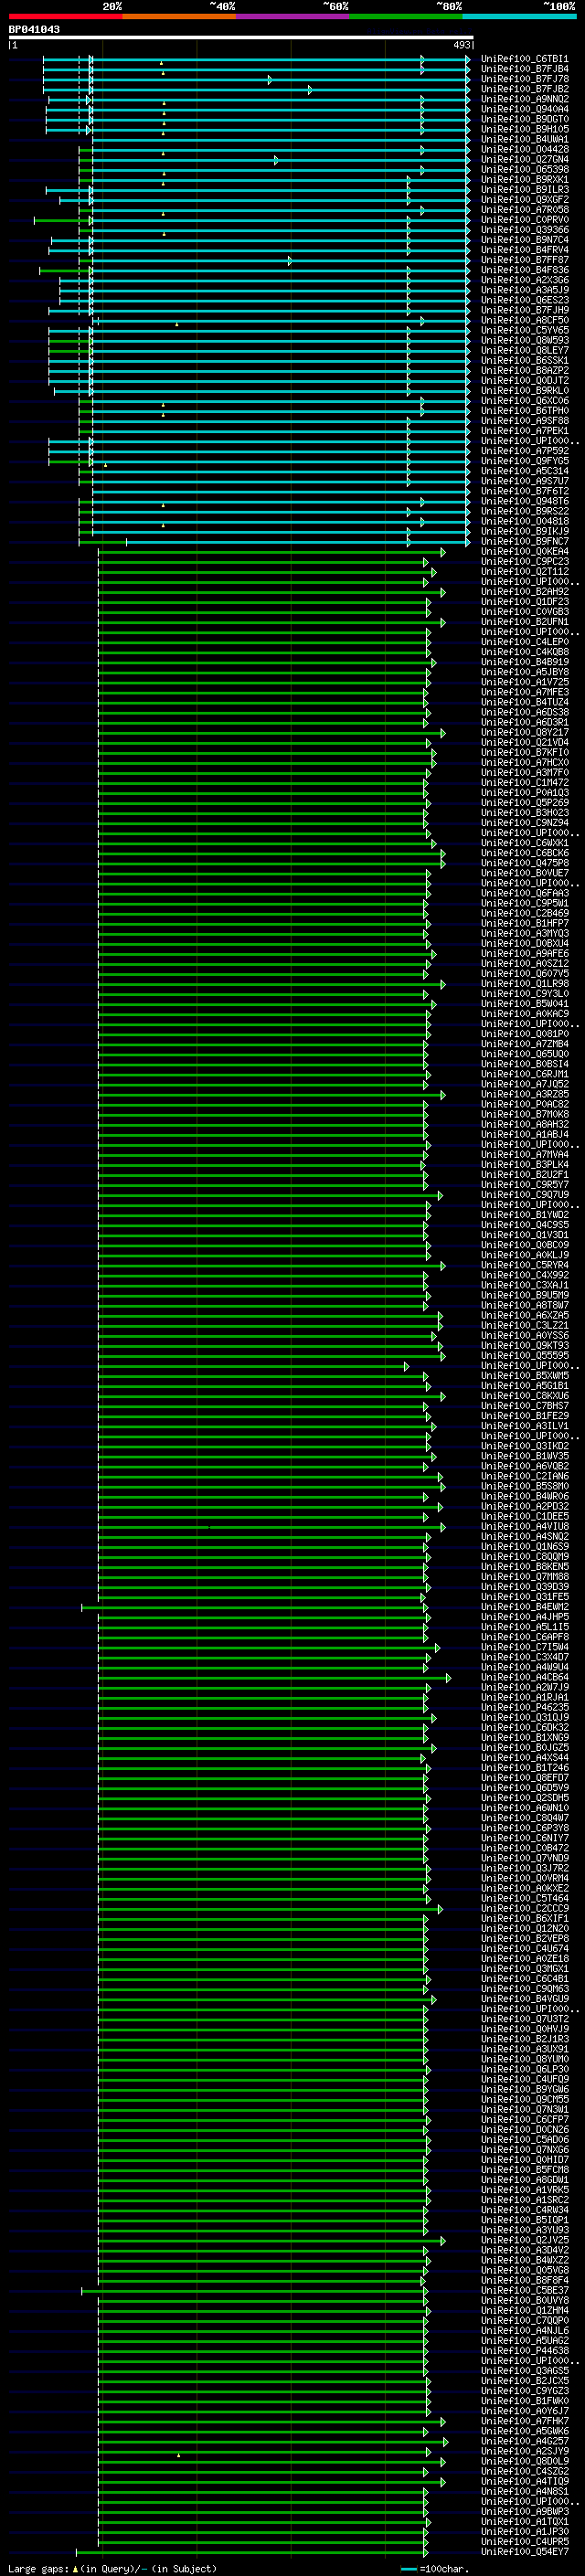The width and height of the screenshot is (585, 2576).
Task: Select hit label UniRef100_Q2T112
Action: click(524, 571)
